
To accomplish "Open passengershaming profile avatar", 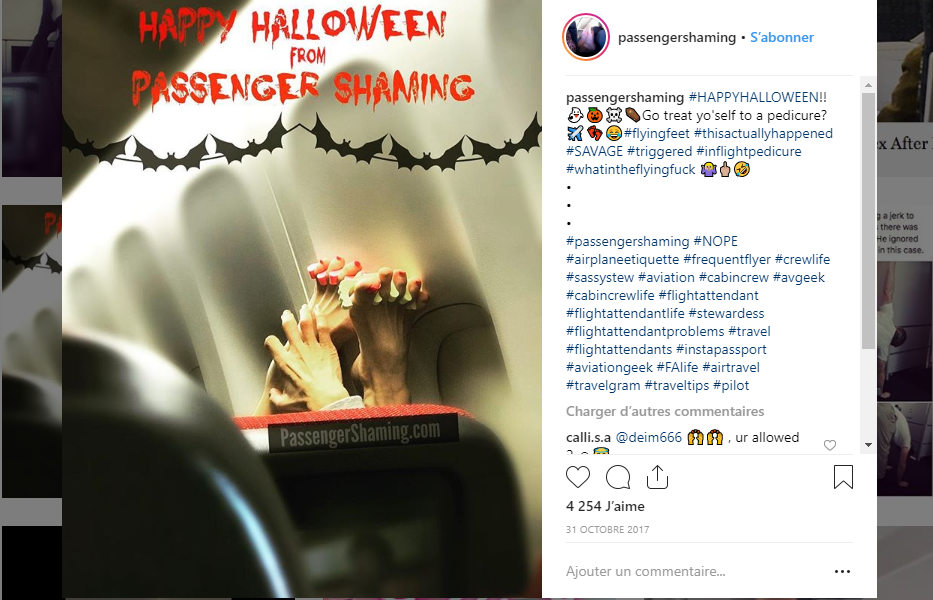I will tap(586, 38).
